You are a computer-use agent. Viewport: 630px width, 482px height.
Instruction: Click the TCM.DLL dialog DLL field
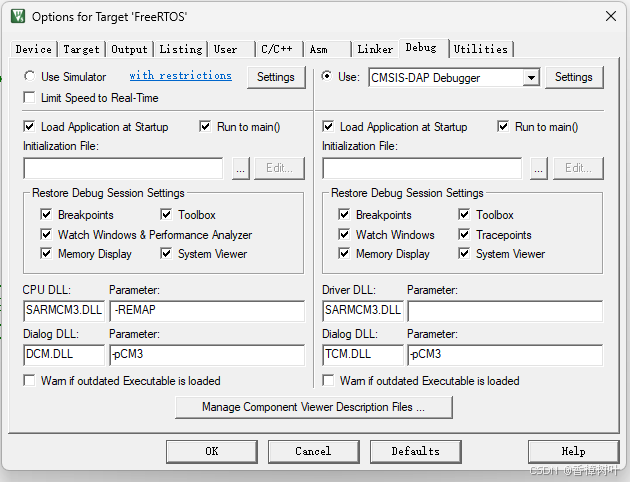pyautogui.click(x=363, y=355)
